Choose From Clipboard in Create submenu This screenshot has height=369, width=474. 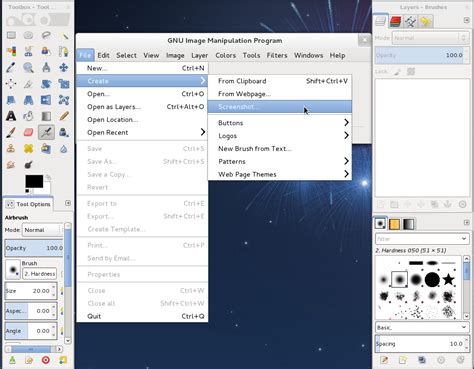pyautogui.click(x=280, y=81)
